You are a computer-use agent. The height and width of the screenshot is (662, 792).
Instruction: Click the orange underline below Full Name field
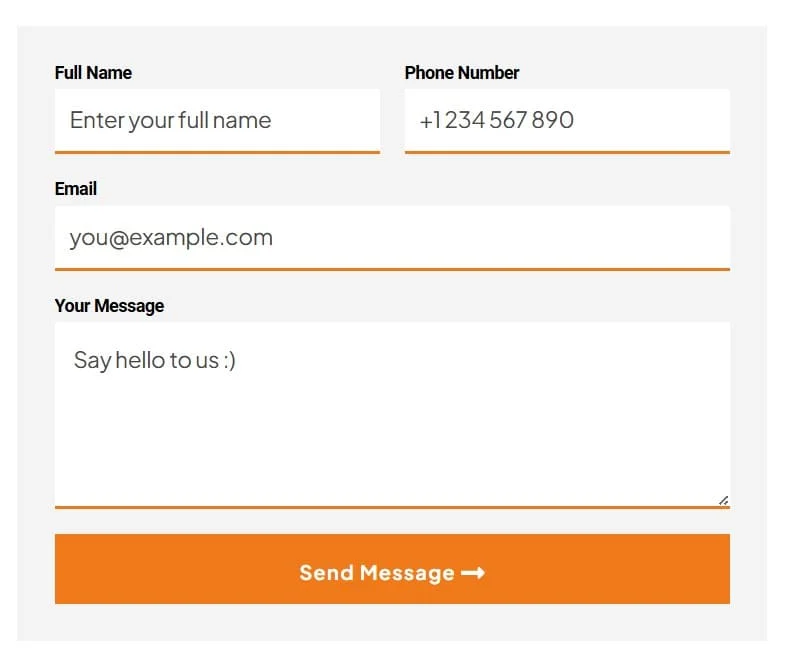217,151
